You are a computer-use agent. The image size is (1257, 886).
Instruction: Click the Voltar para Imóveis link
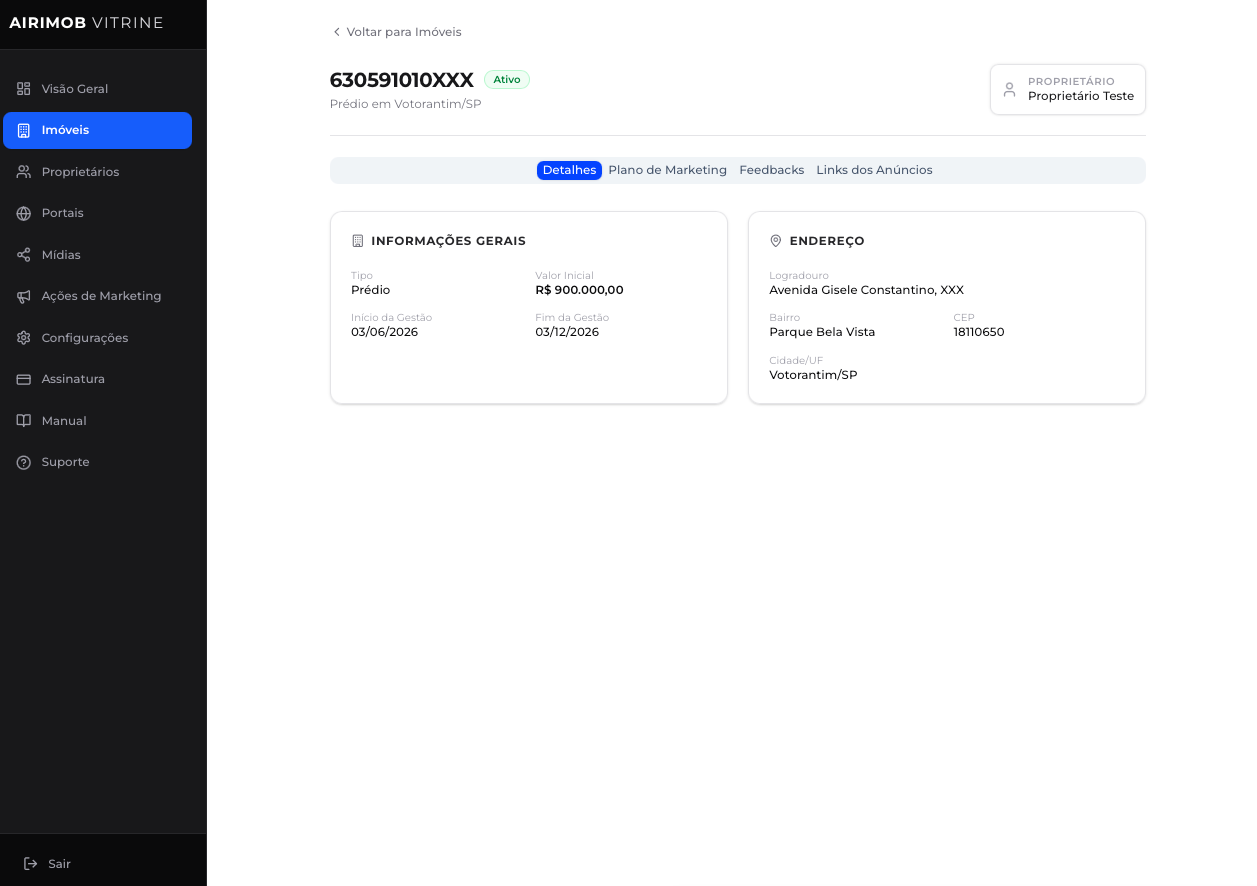397,32
